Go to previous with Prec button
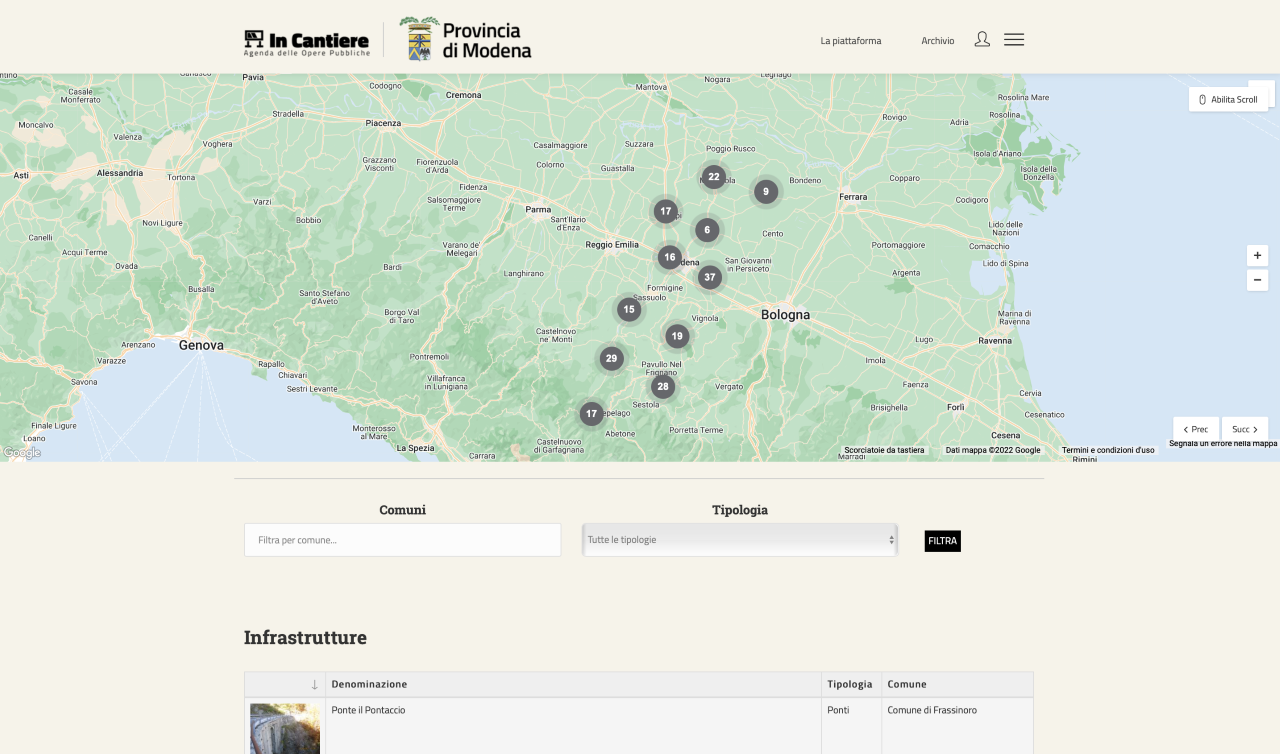Image resolution: width=1280 pixels, height=754 pixels. tap(1196, 429)
